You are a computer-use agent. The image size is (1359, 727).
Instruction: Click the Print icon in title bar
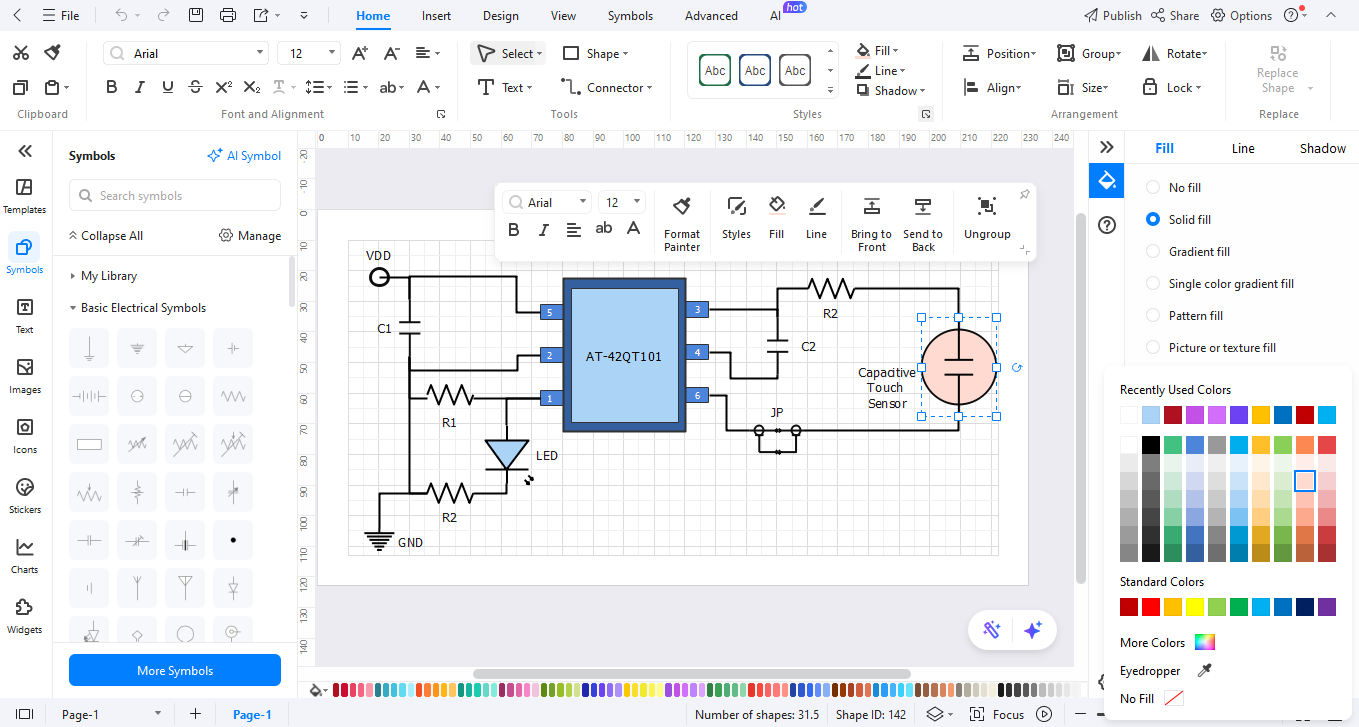228,15
